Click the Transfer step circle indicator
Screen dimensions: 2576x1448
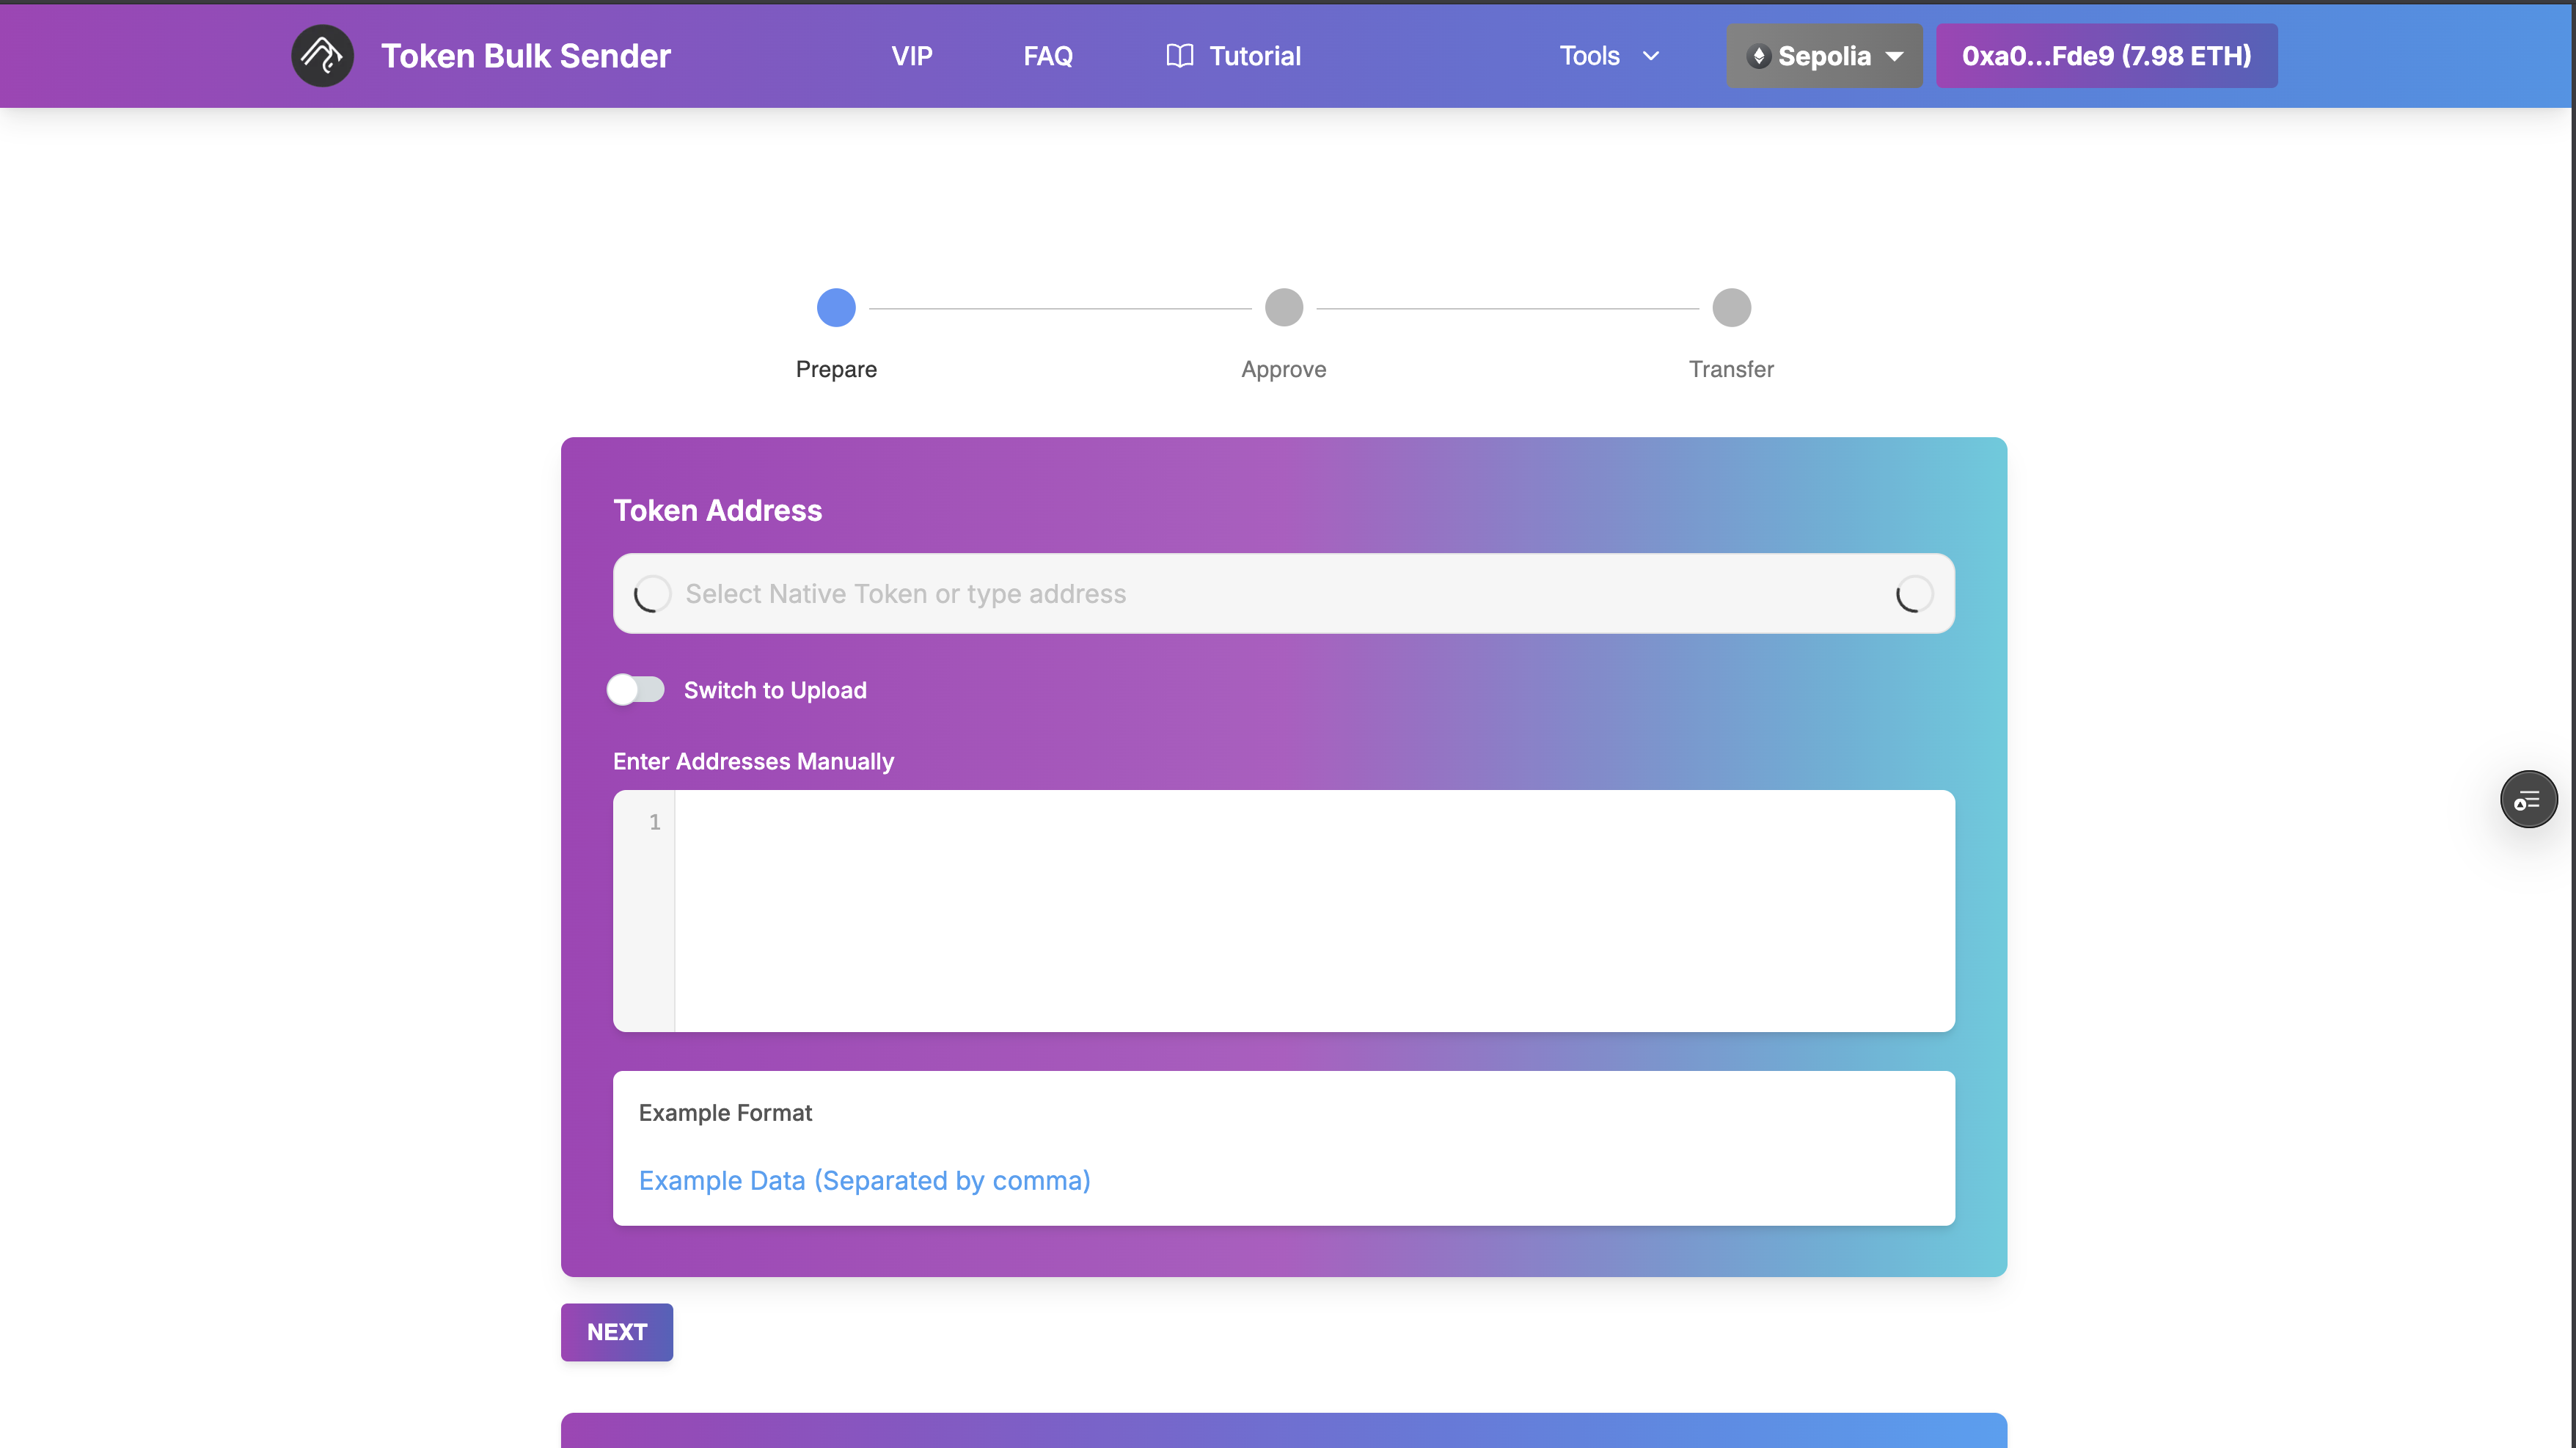[1731, 307]
